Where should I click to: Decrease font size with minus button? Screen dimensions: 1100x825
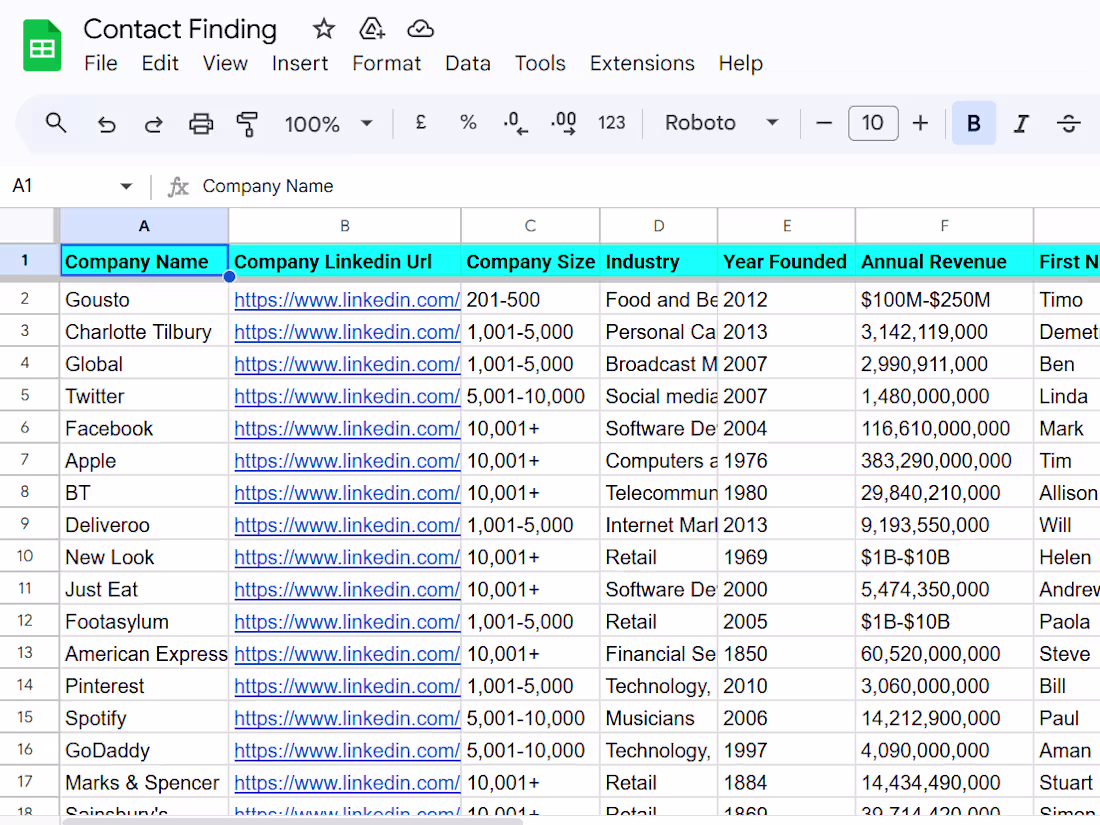pyautogui.click(x=824, y=123)
